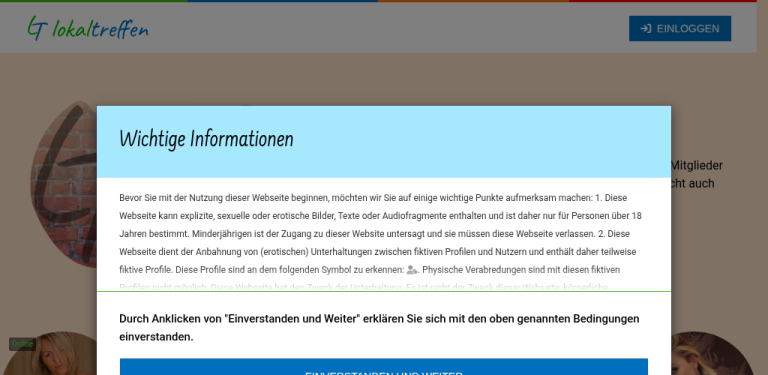Click the word 'Mitglieder' behind the dialog
This screenshot has width=768, height=375.
point(696,165)
